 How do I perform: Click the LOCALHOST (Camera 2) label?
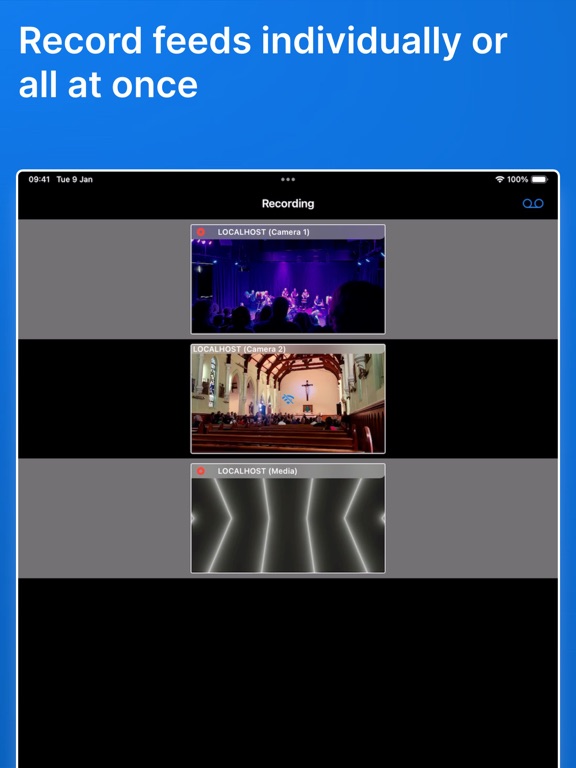click(x=239, y=349)
